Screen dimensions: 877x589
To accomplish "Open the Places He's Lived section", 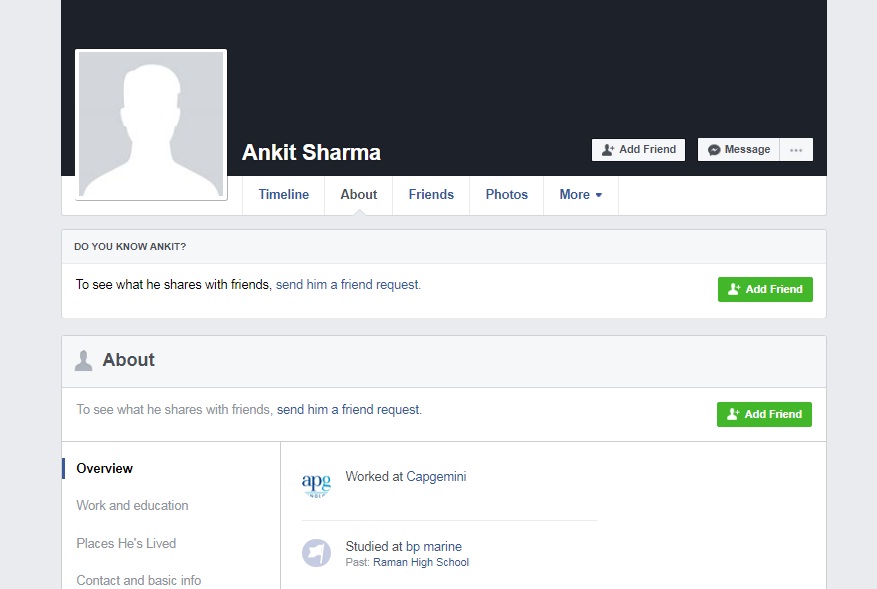I will [126, 544].
